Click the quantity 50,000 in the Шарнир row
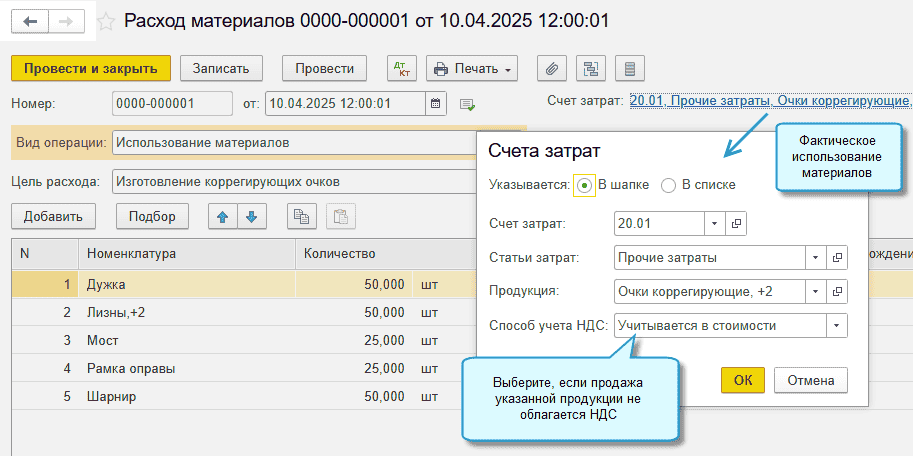This screenshot has width=913, height=456. pyautogui.click(x=384, y=397)
